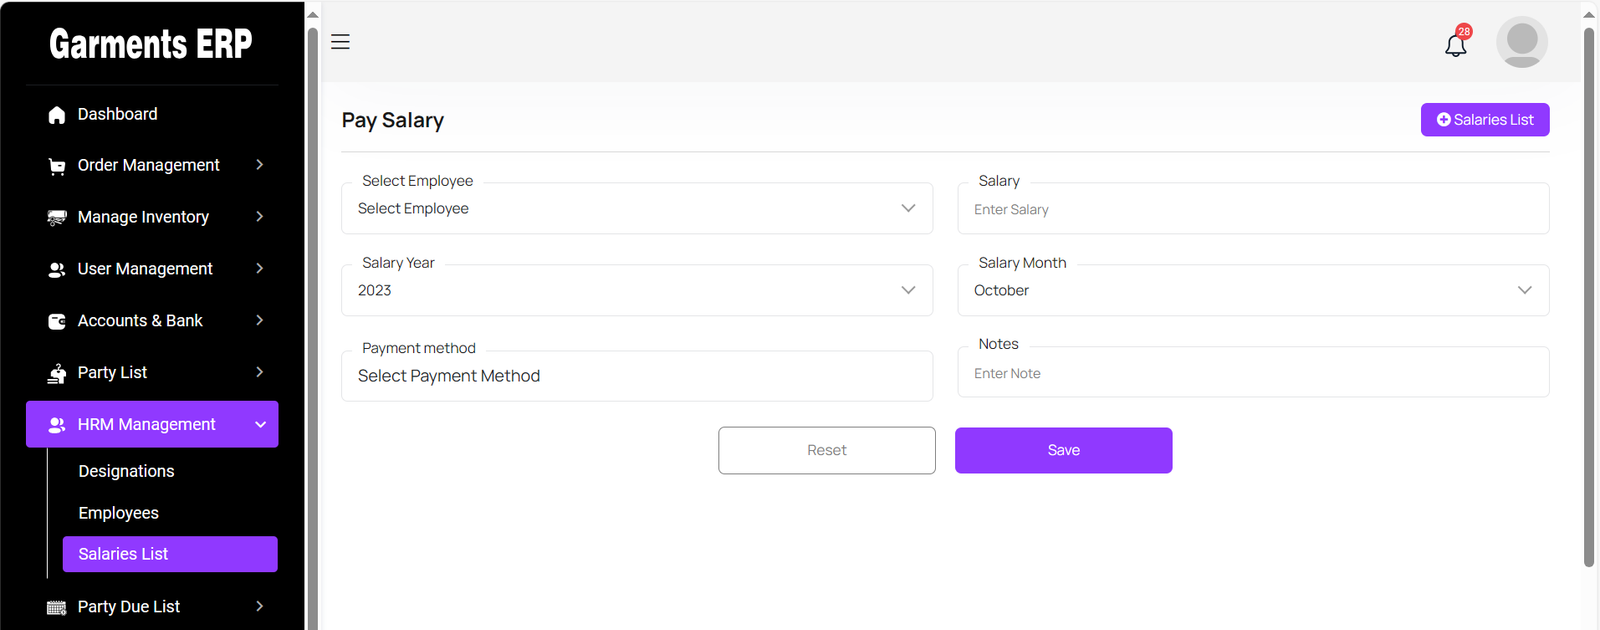1600x630 pixels.
Task: Open the Salary Year dropdown
Action: point(636,291)
